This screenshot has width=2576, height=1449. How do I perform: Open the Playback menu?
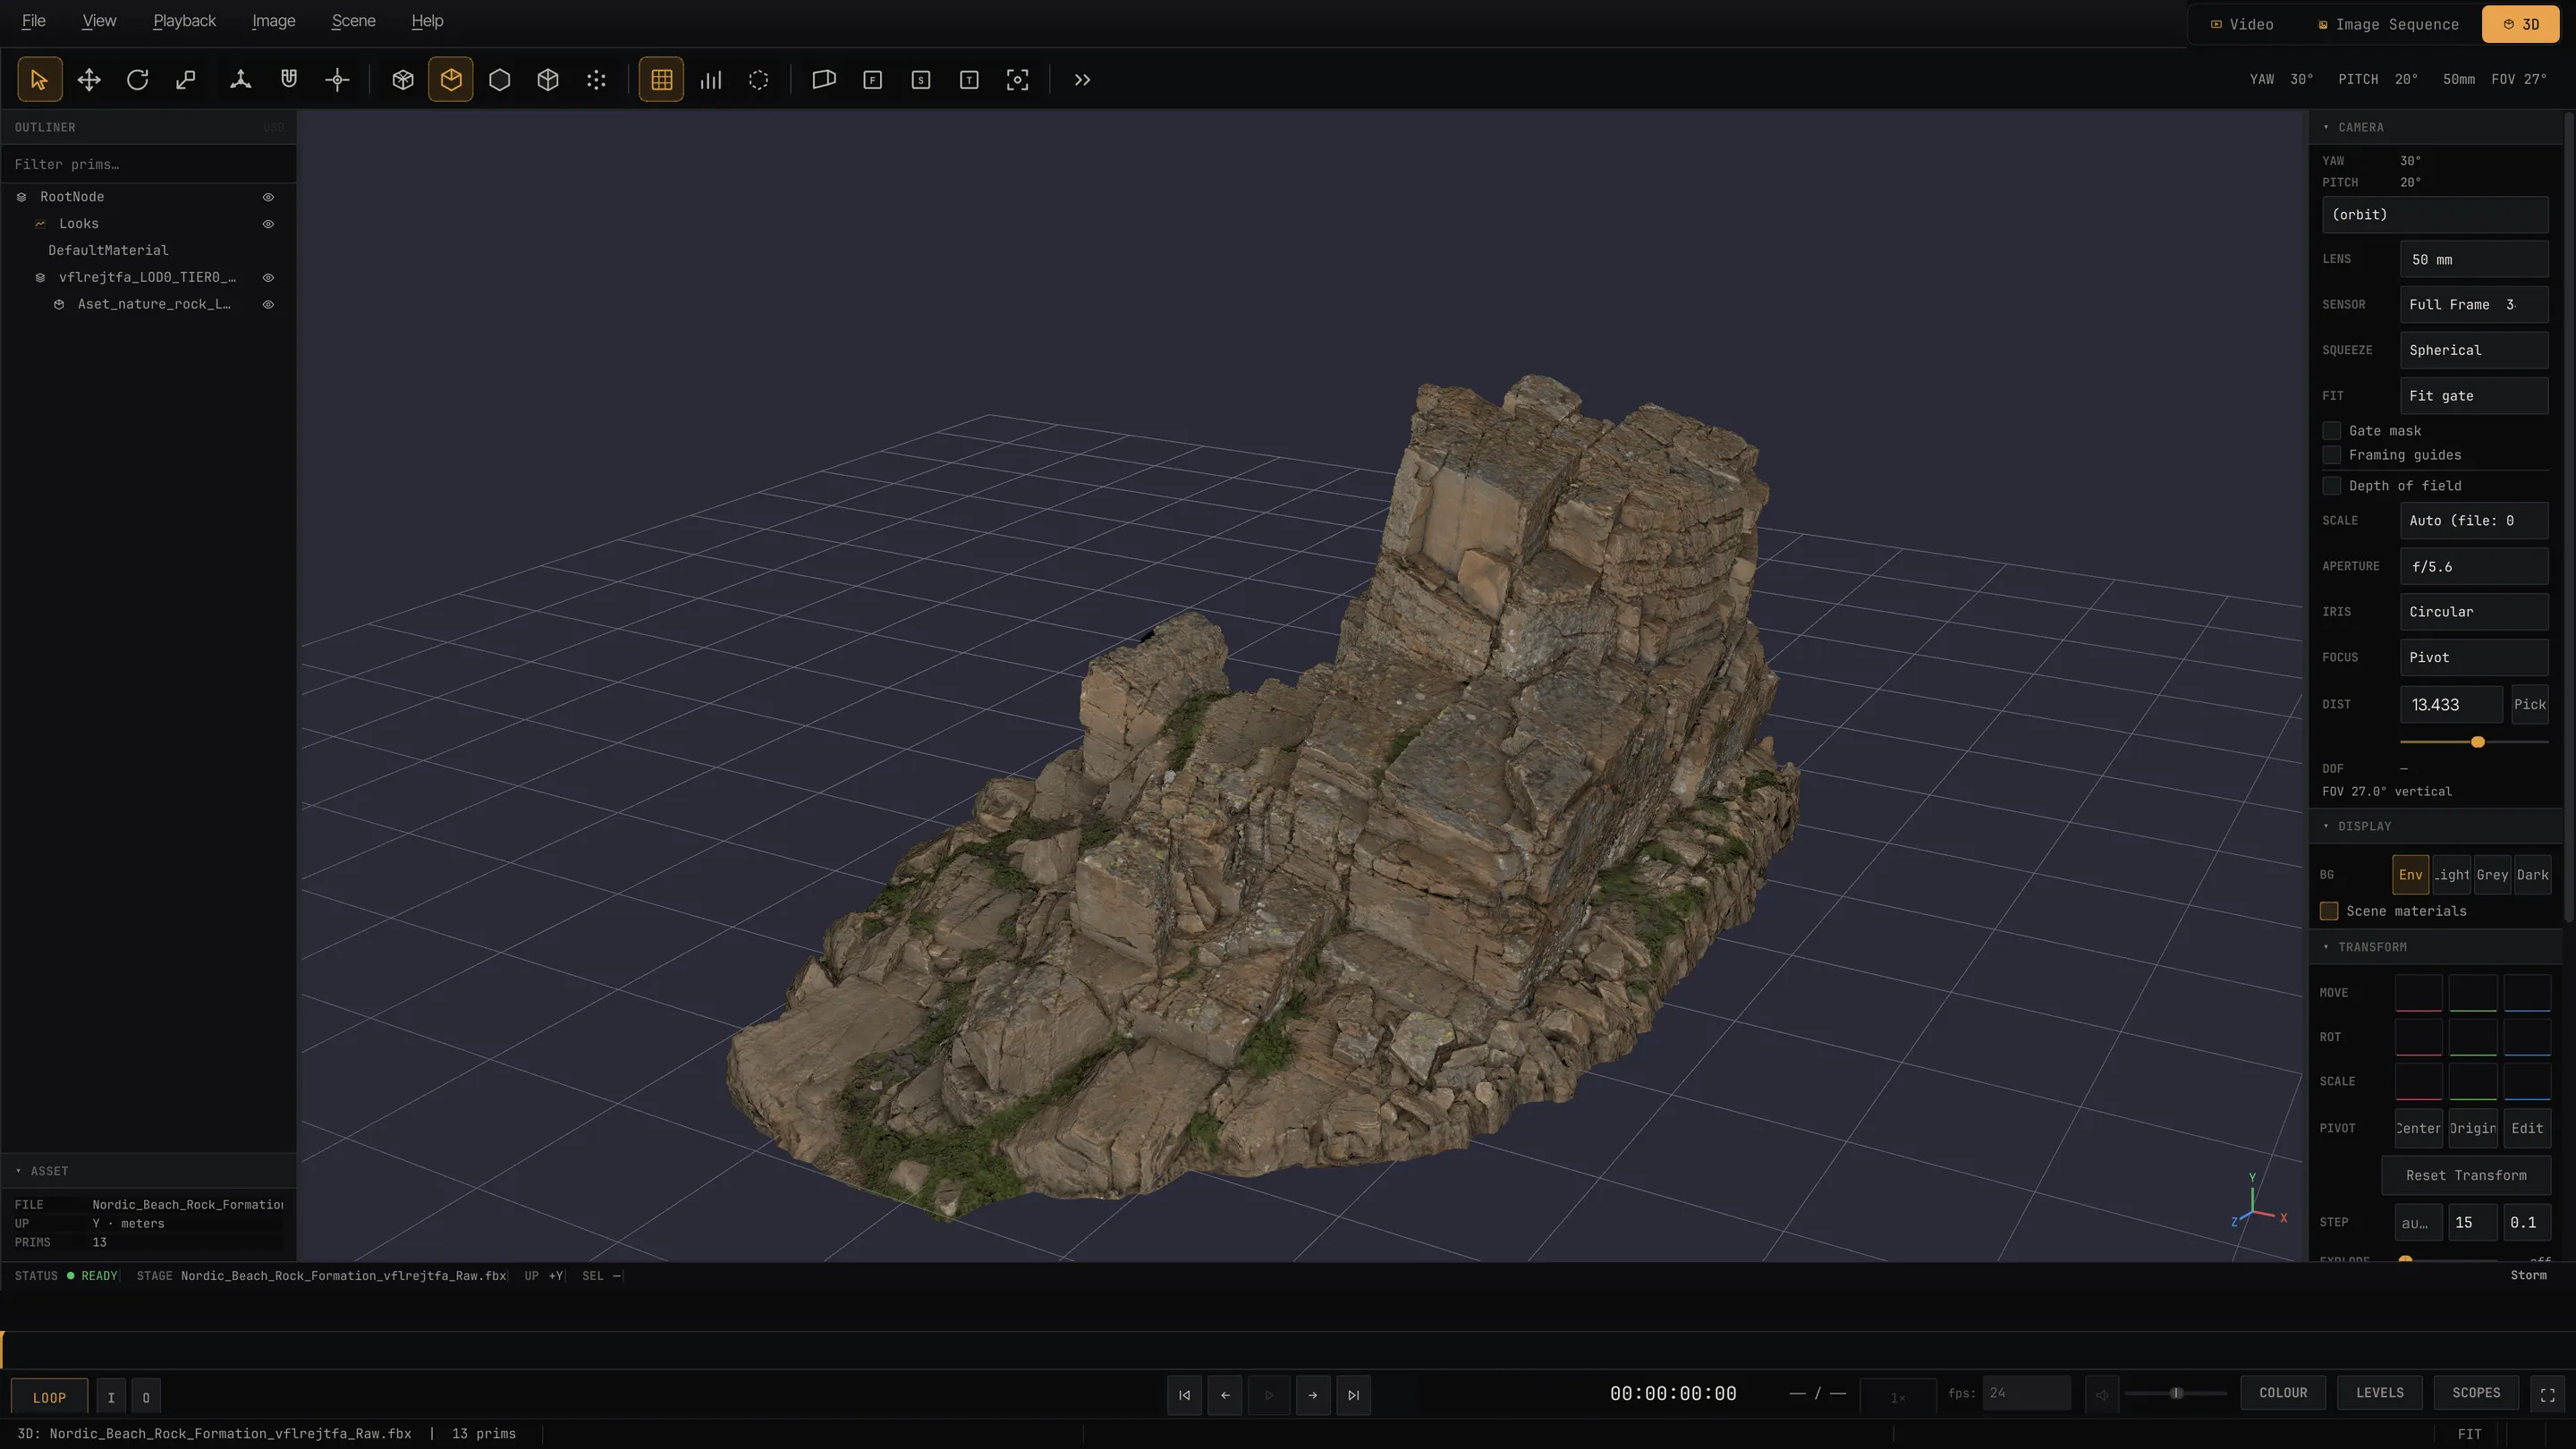point(184,21)
